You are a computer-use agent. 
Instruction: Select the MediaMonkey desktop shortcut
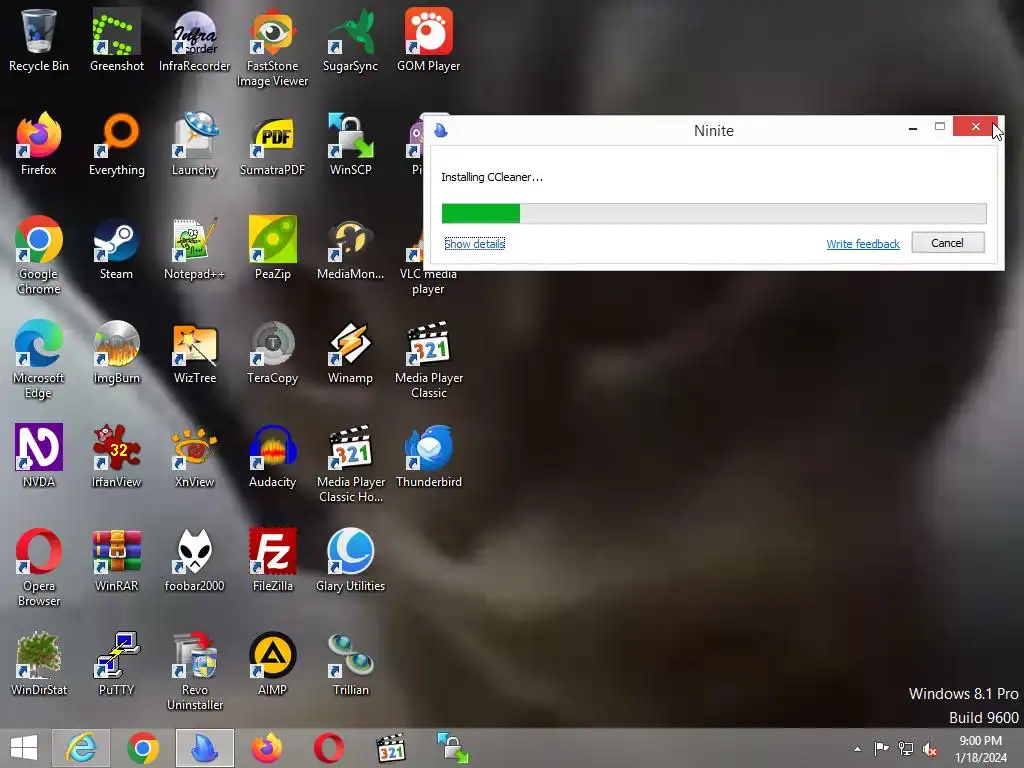tap(350, 248)
